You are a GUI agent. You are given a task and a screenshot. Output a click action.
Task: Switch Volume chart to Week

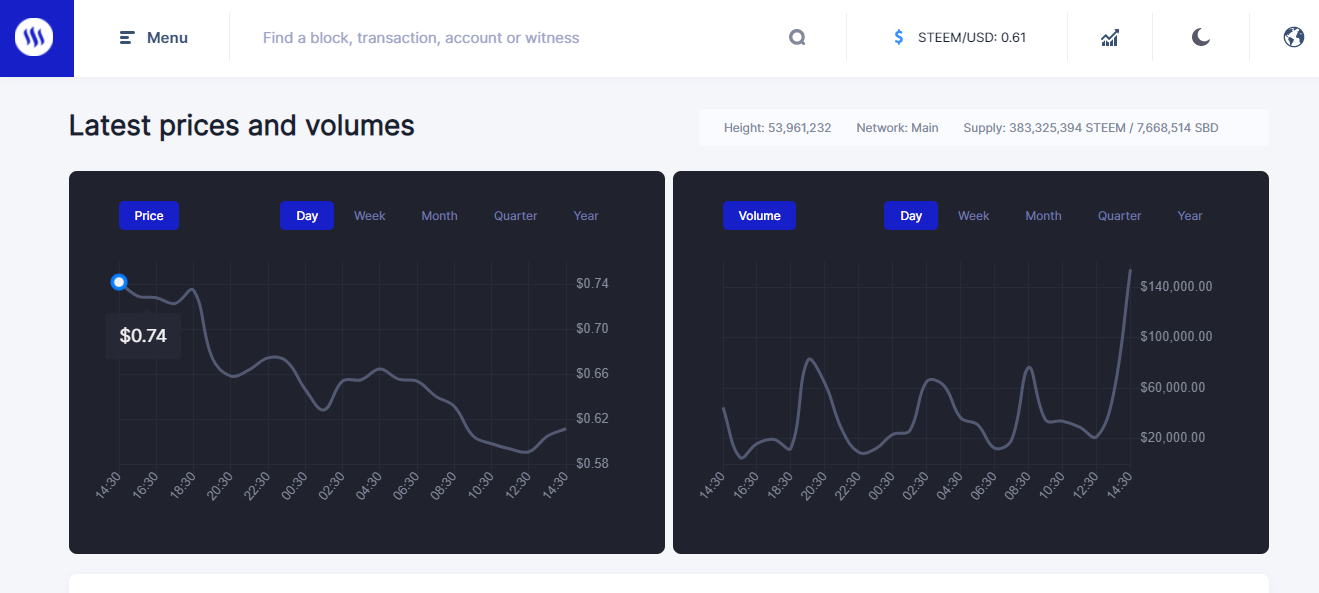pyautogui.click(x=973, y=216)
